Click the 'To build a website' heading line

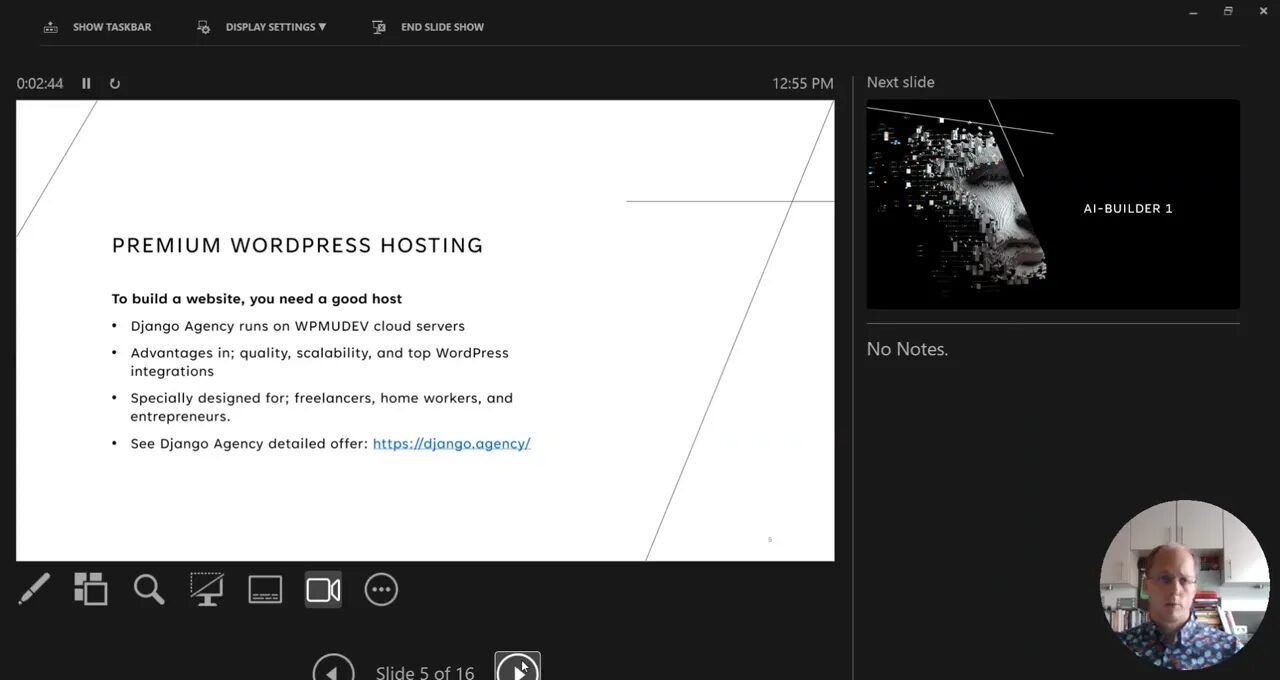pyautogui.click(x=257, y=298)
